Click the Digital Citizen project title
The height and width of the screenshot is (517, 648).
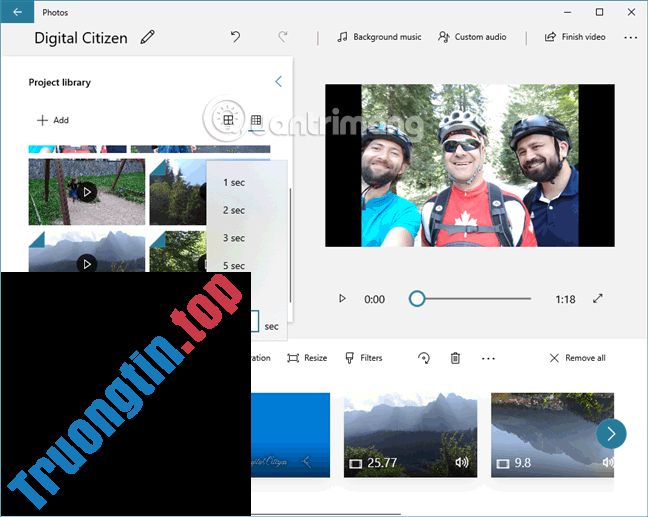[81, 38]
